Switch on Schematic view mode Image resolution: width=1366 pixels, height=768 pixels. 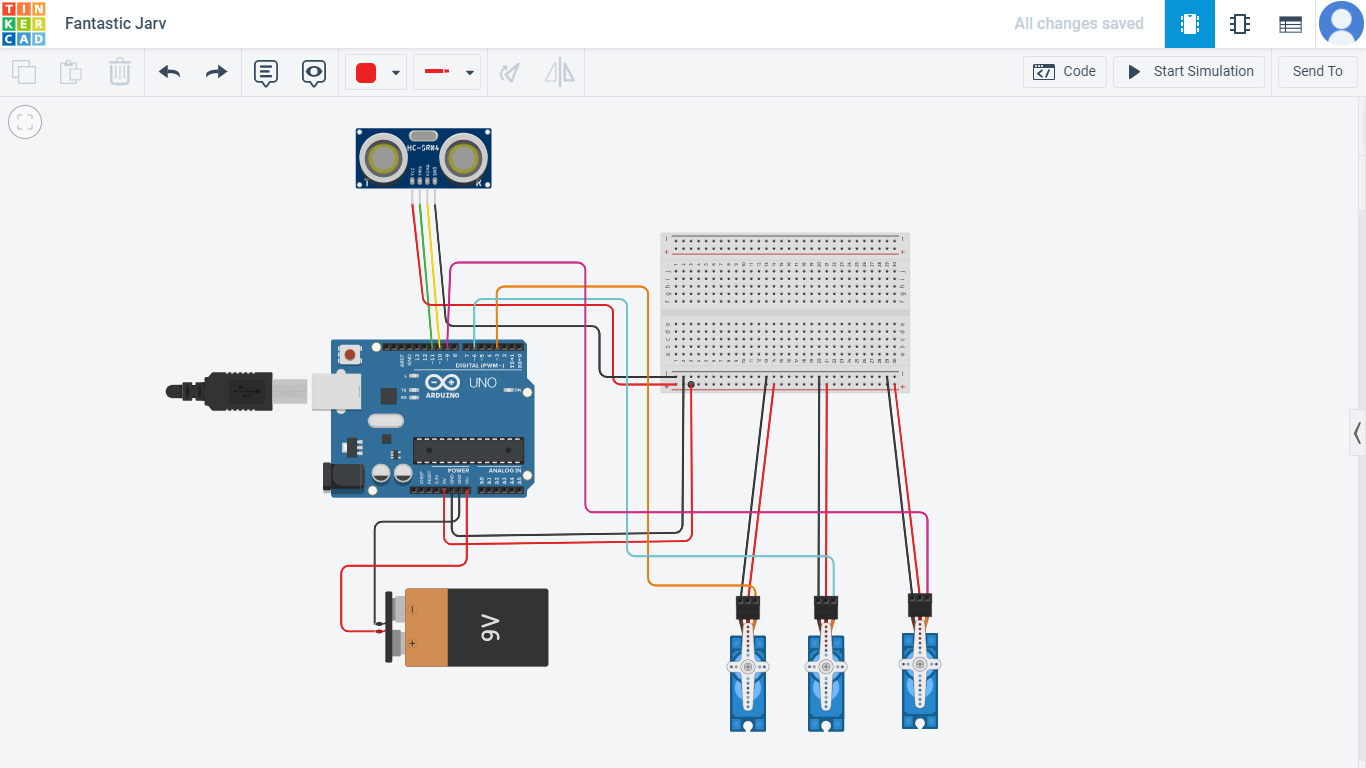tap(1240, 23)
